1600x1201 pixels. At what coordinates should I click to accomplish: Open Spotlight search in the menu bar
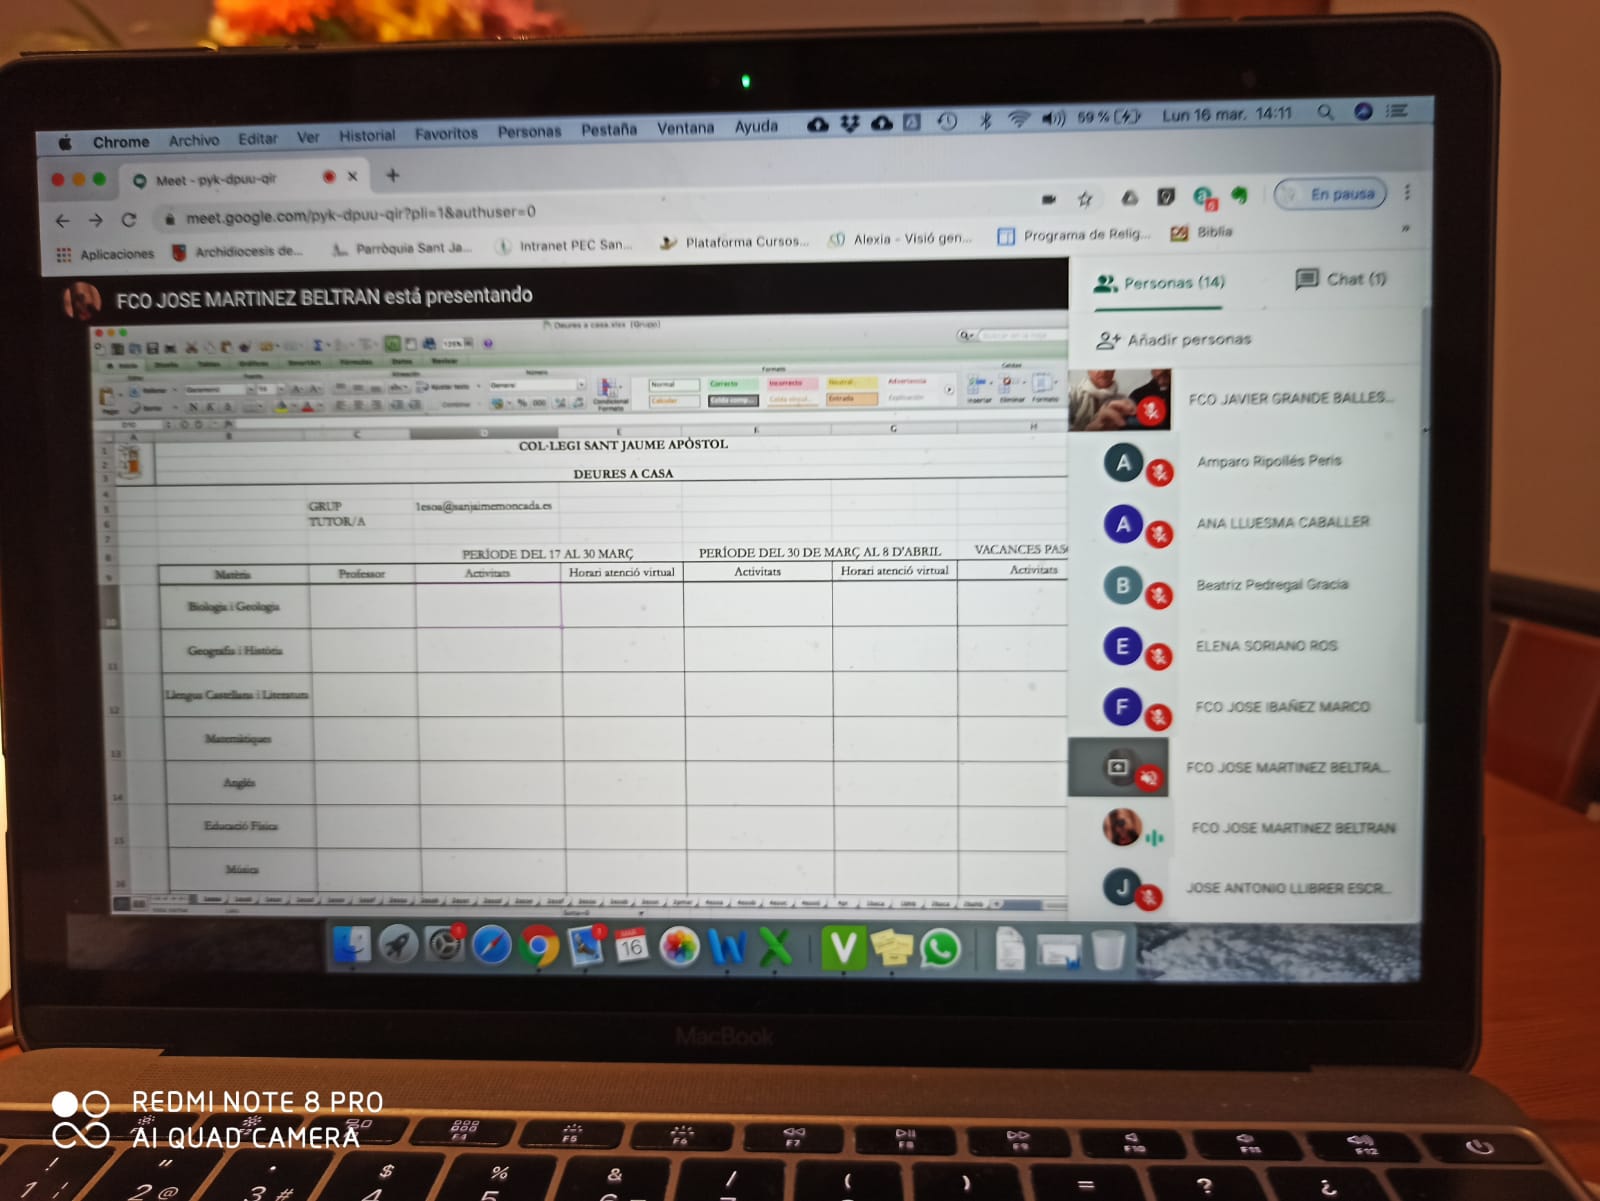click(1325, 113)
